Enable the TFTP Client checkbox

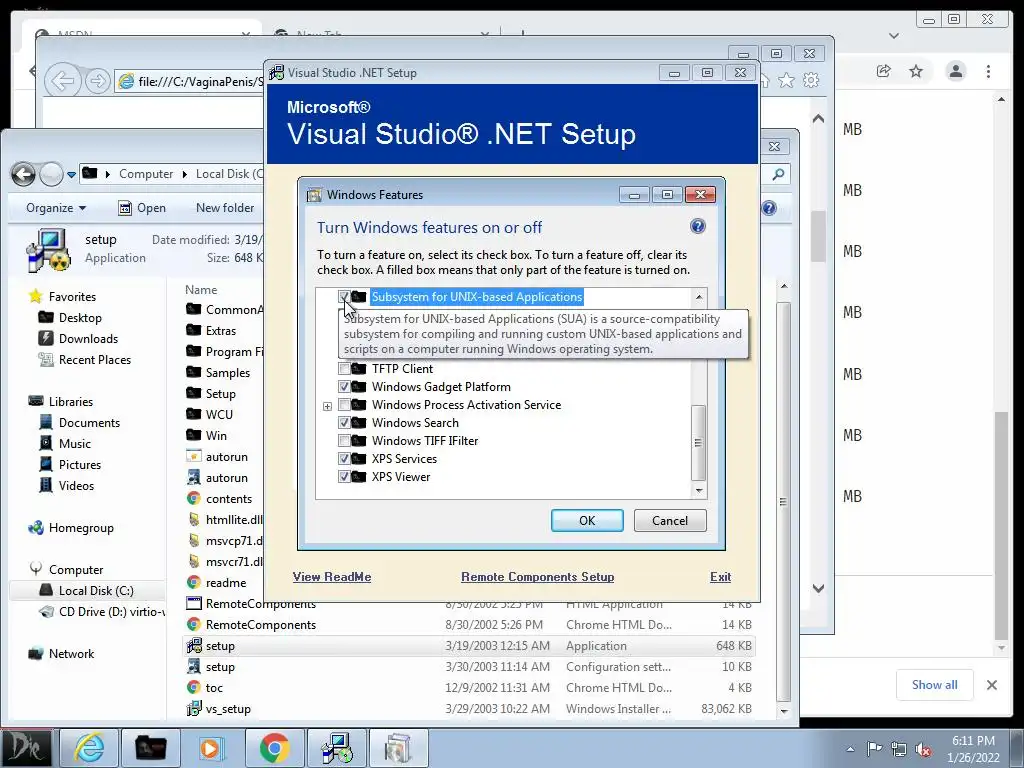point(344,369)
